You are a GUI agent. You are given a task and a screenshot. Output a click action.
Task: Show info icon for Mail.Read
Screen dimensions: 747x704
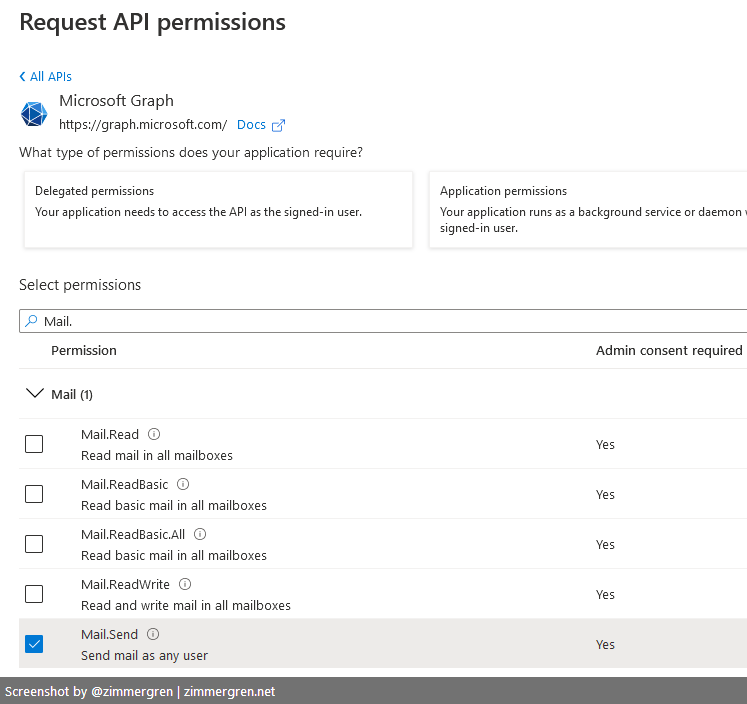(154, 434)
